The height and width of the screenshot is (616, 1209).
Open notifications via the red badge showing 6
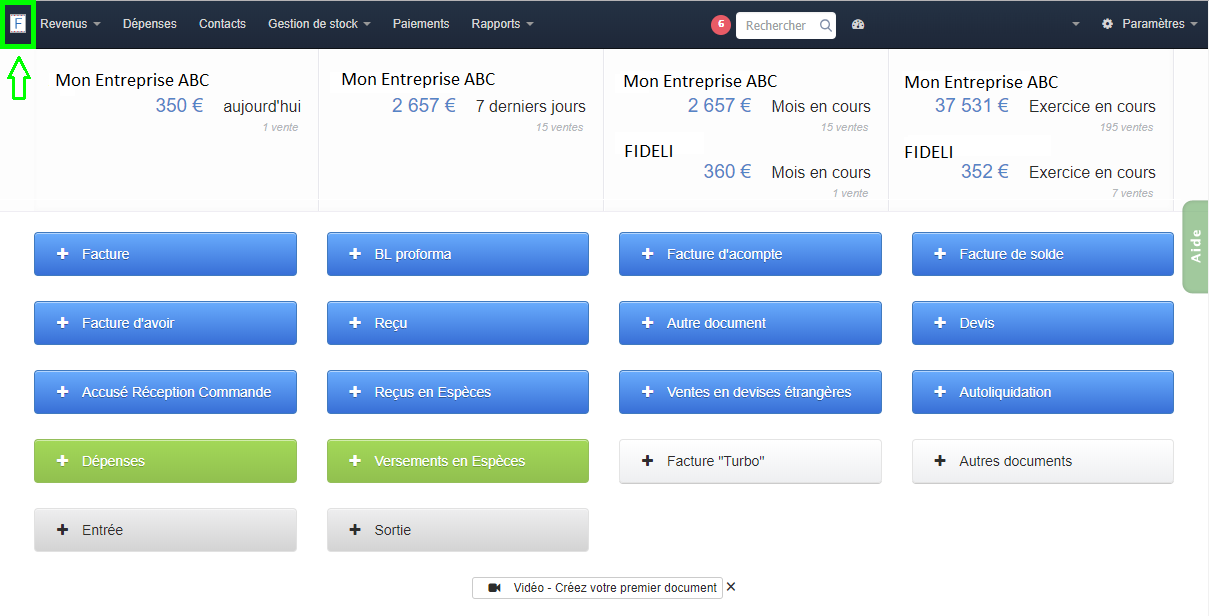coord(721,24)
